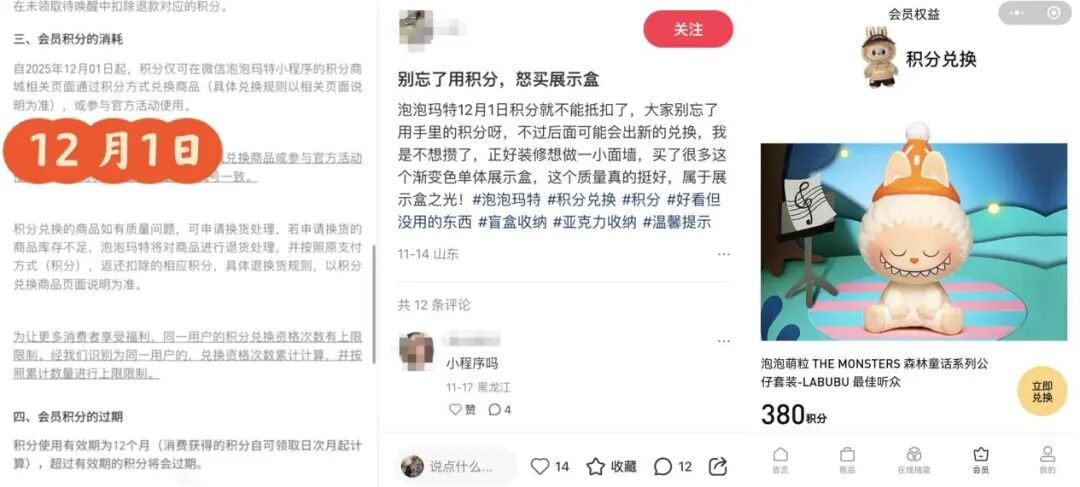
Task: Tap the share arrow icon in bottom bar
Action: point(718,466)
